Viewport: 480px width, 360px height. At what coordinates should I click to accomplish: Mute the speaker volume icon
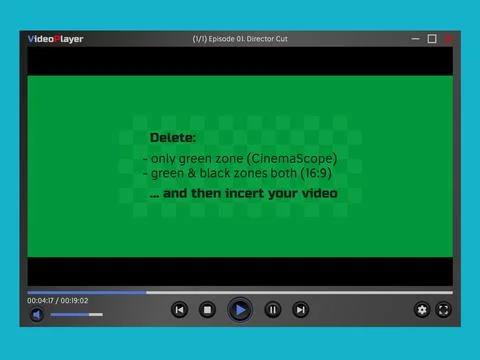[x=37, y=314]
